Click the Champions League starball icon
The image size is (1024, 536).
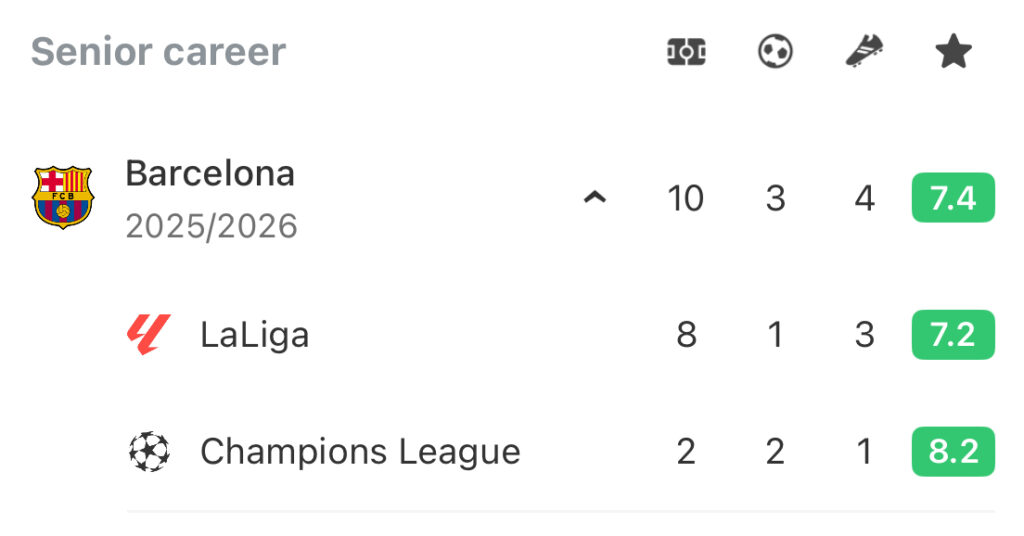149,452
